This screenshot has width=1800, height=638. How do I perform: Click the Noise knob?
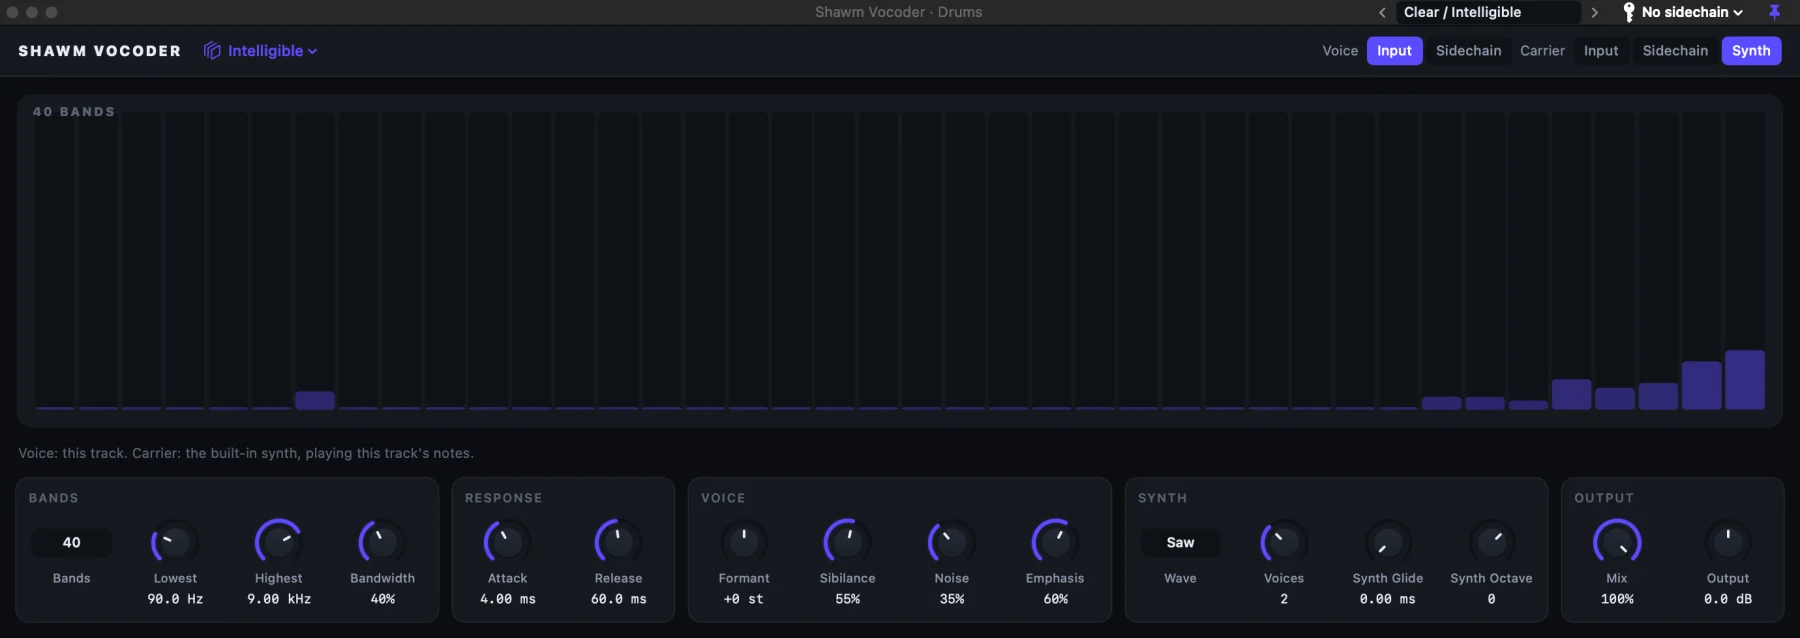(x=951, y=542)
